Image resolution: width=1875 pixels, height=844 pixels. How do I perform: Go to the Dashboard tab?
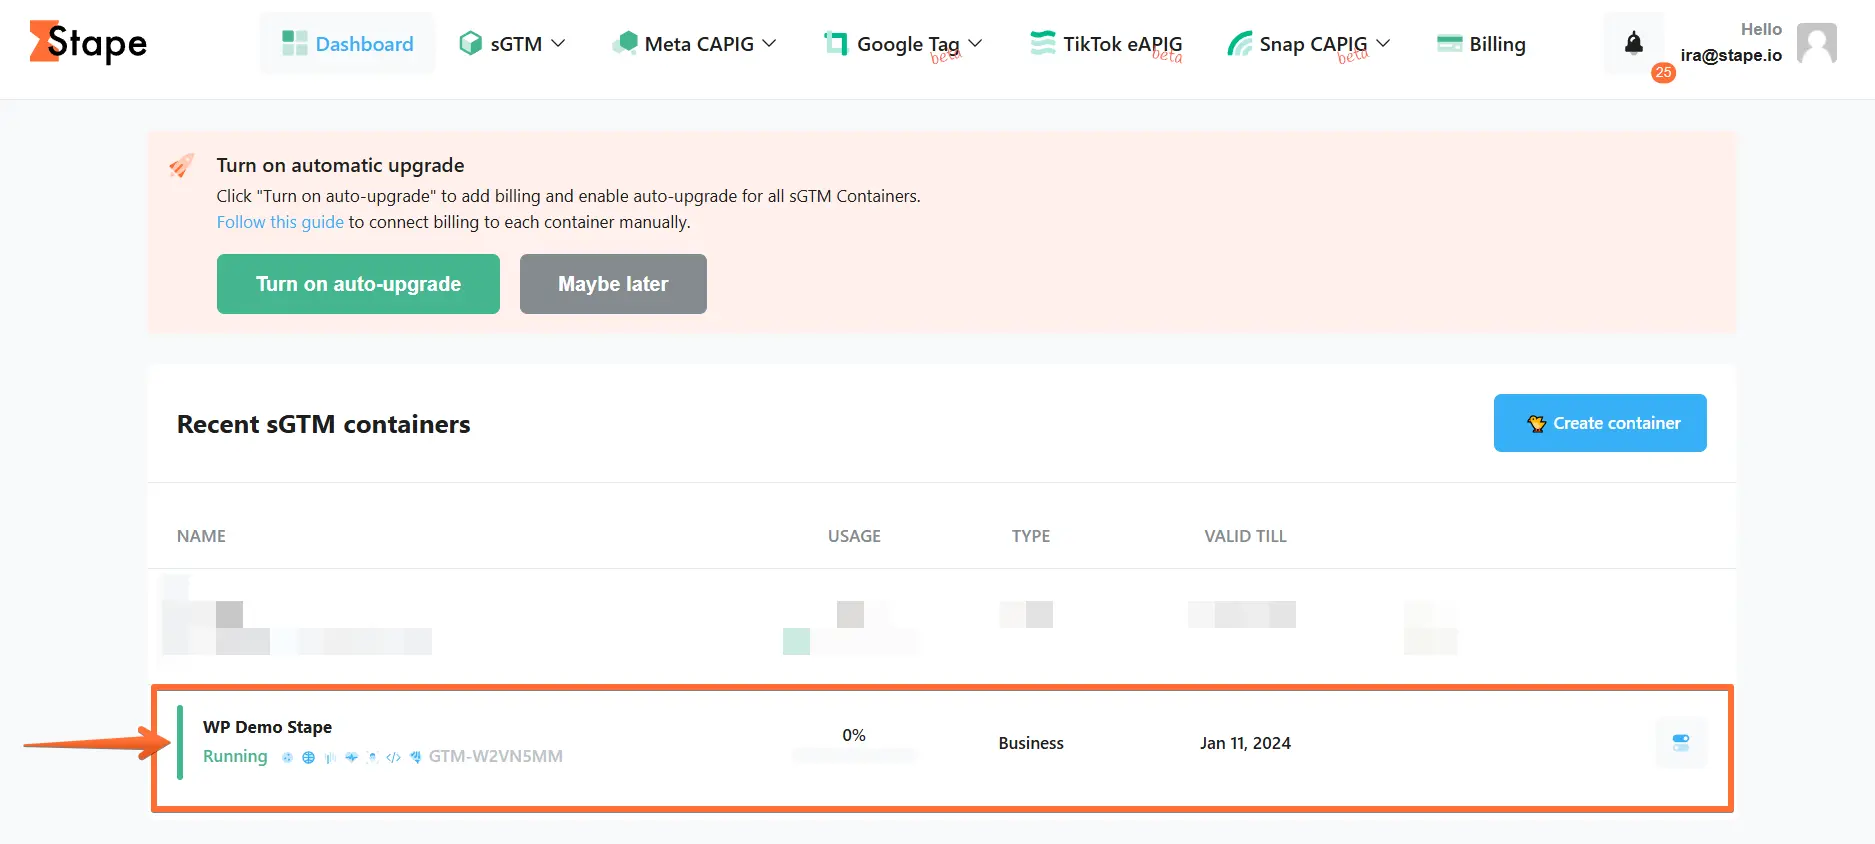click(348, 44)
